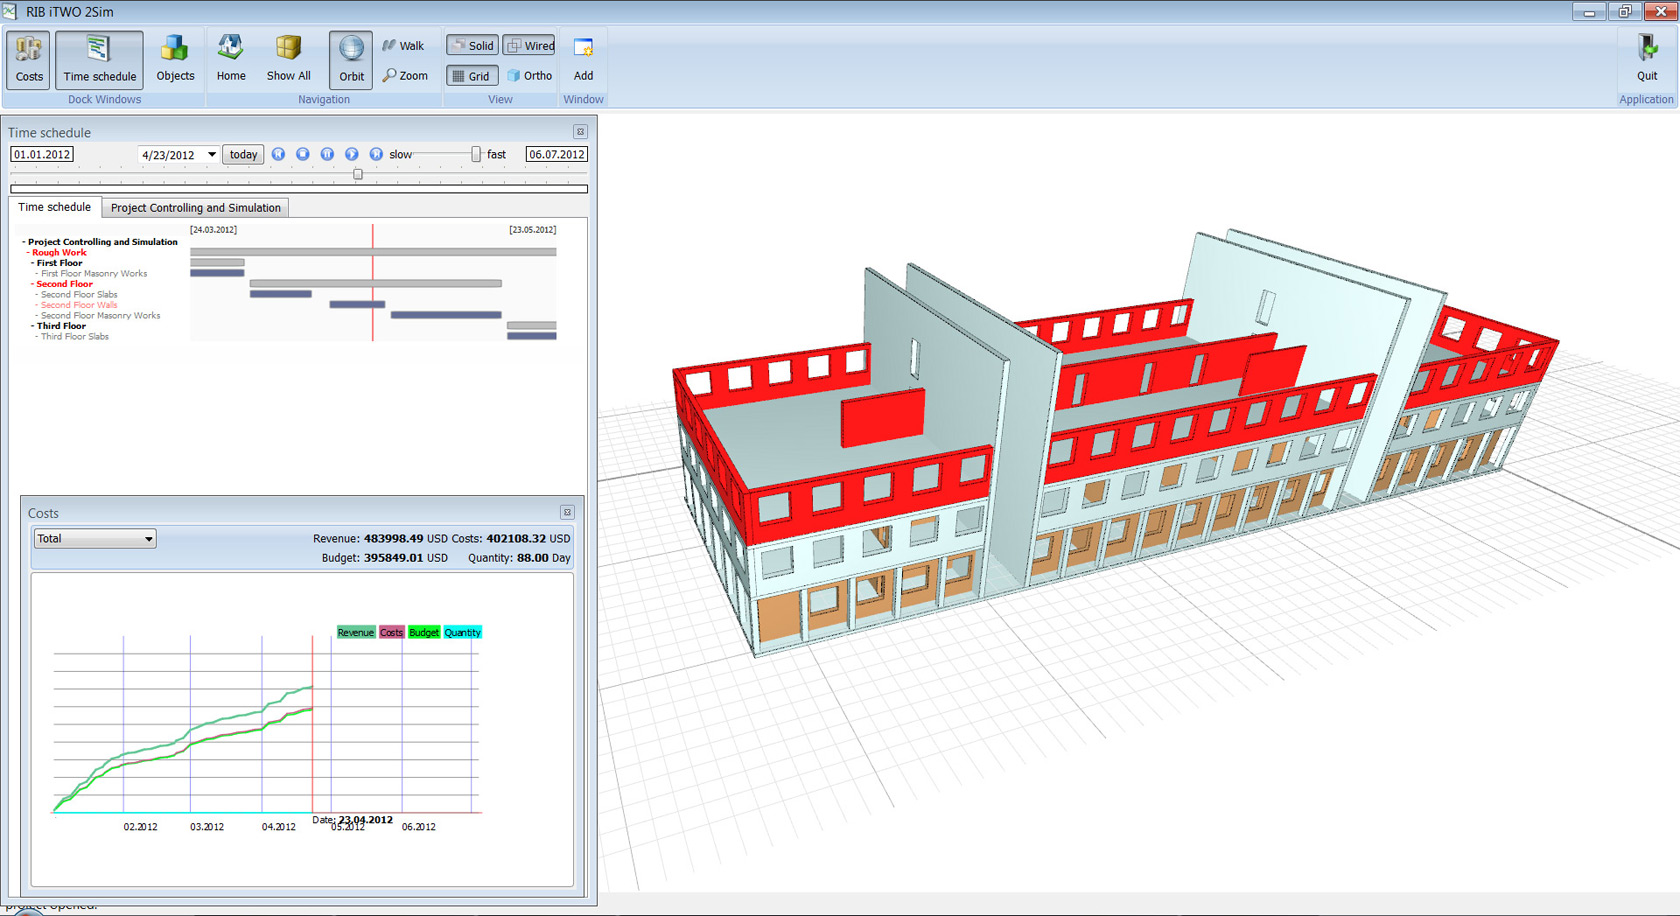Select the Time schedule tab
The height and width of the screenshot is (916, 1680).
tap(54, 207)
